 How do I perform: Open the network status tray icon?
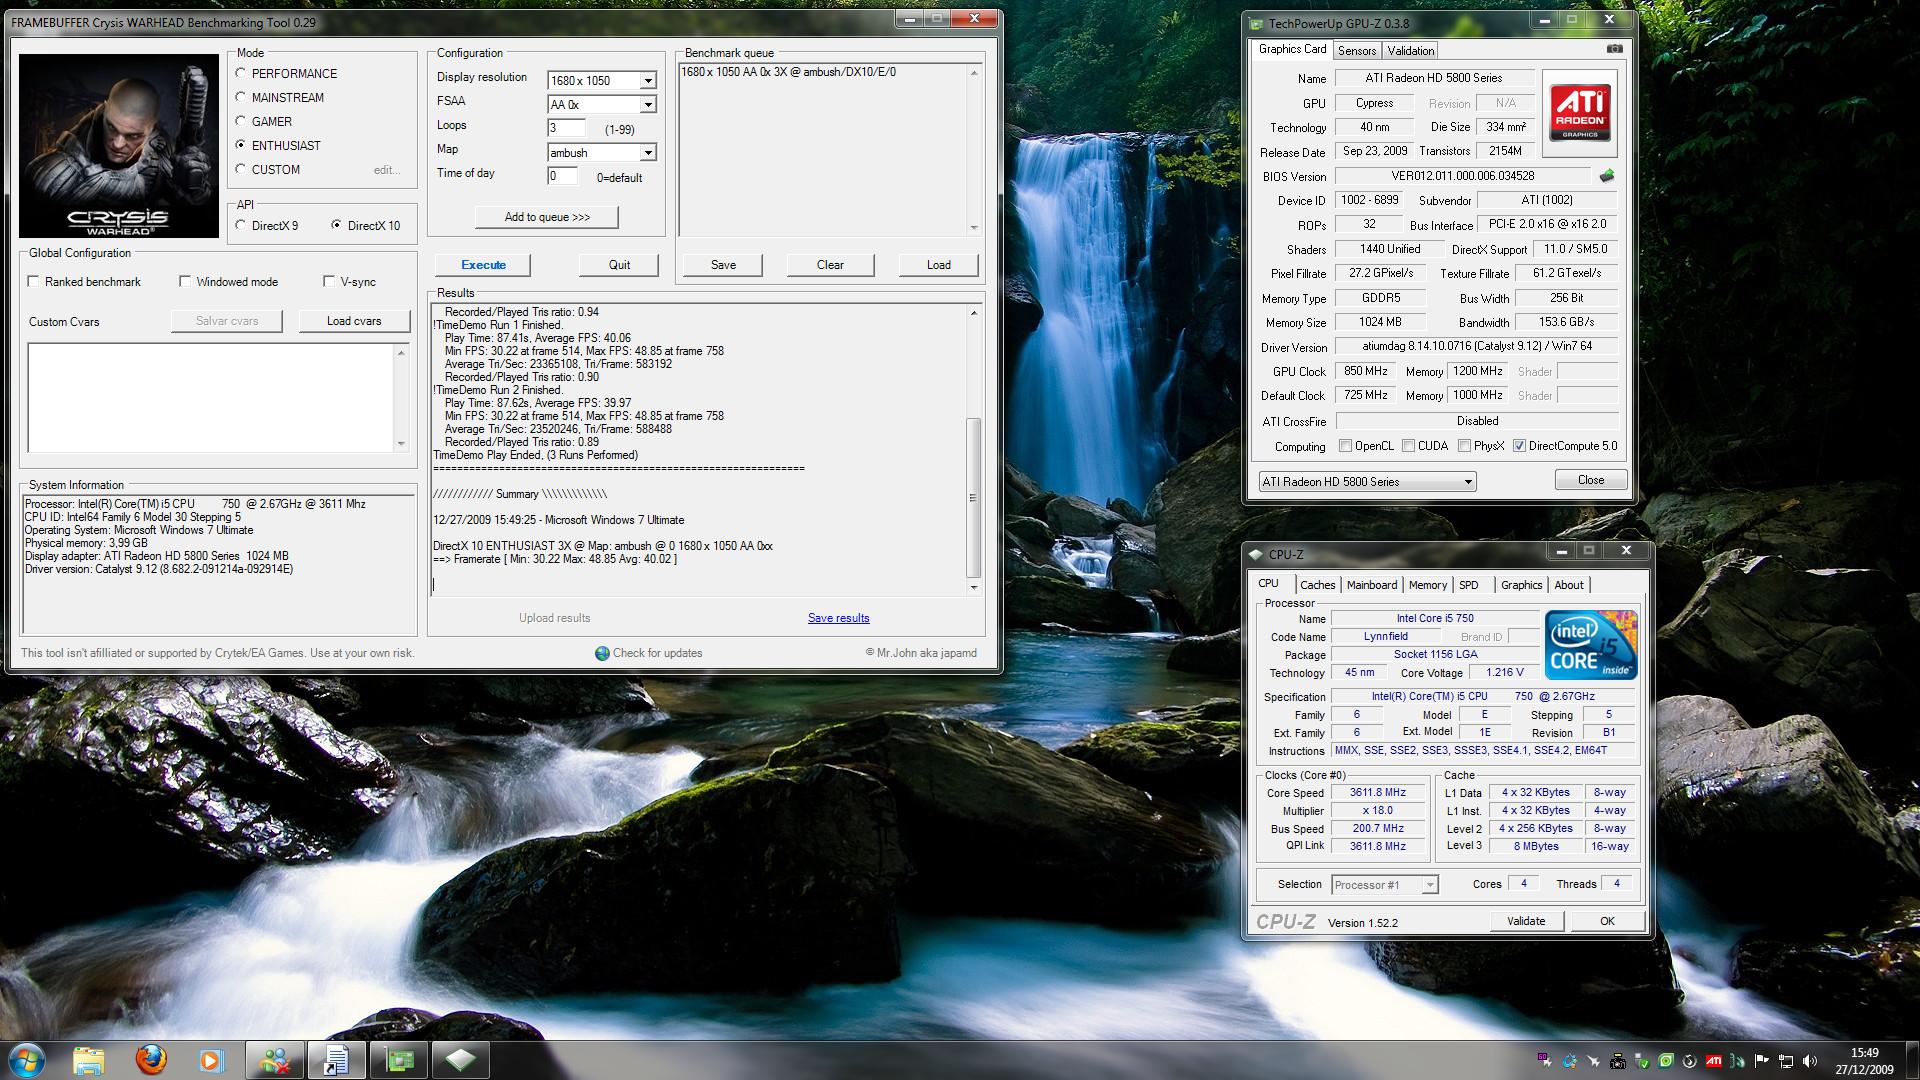[x=1785, y=1061]
